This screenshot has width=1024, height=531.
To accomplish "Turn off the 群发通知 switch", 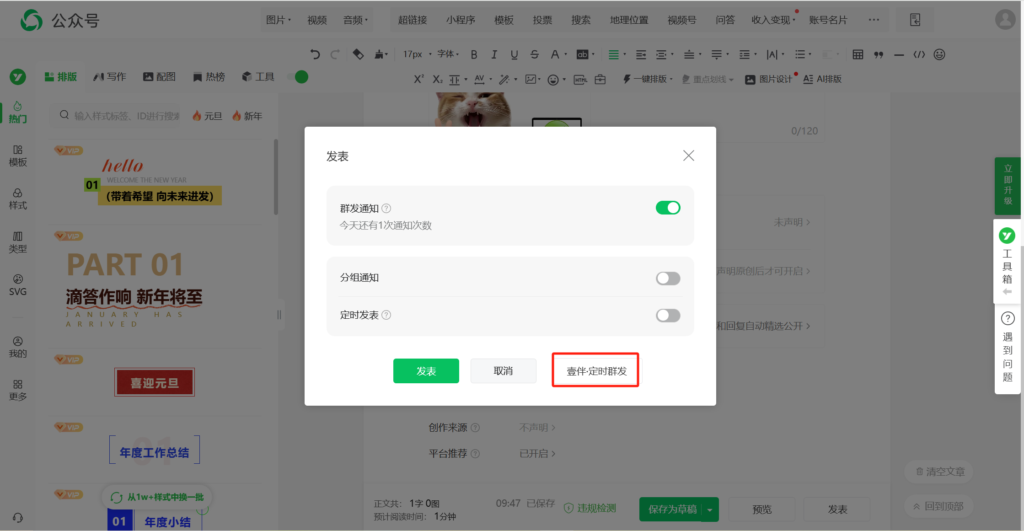I will (x=668, y=208).
